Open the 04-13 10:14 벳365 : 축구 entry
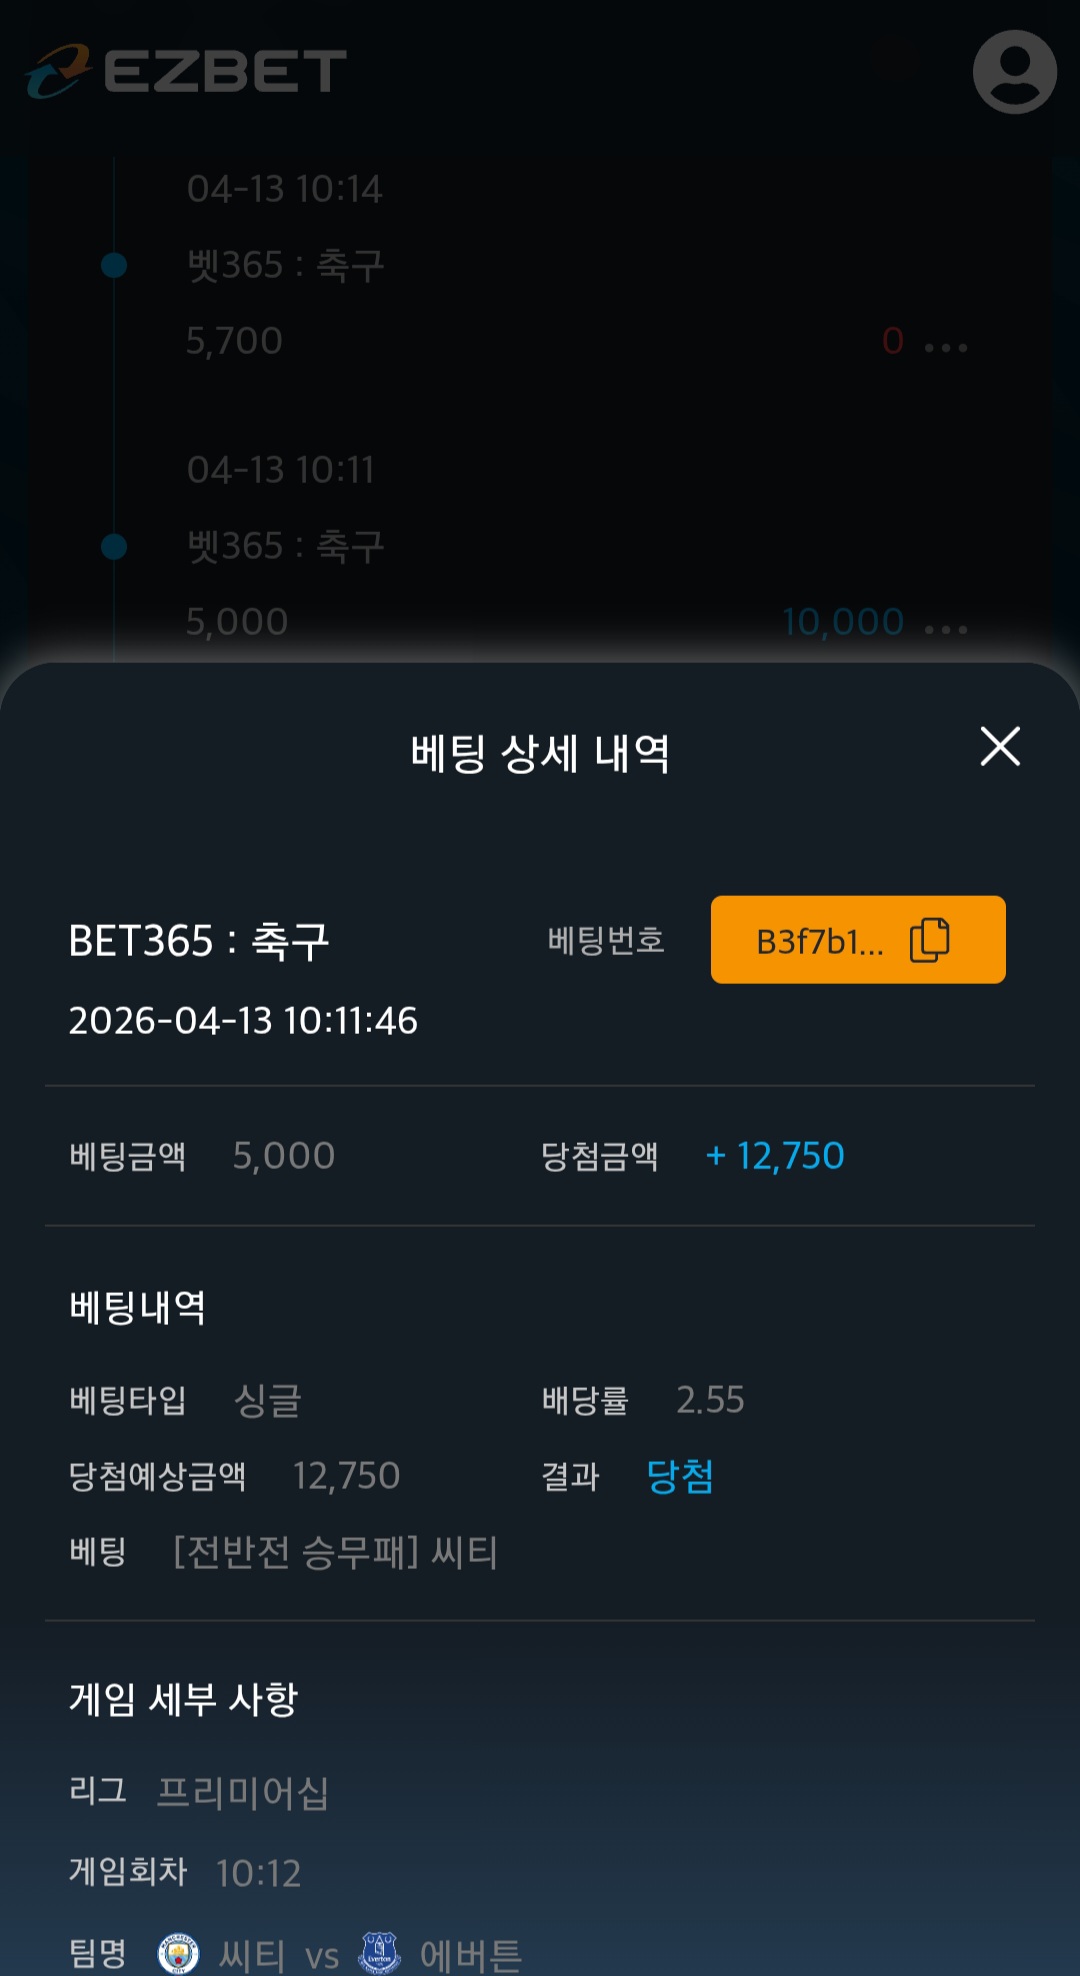This screenshot has width=1080, height=1976. [x=286, y=265]
